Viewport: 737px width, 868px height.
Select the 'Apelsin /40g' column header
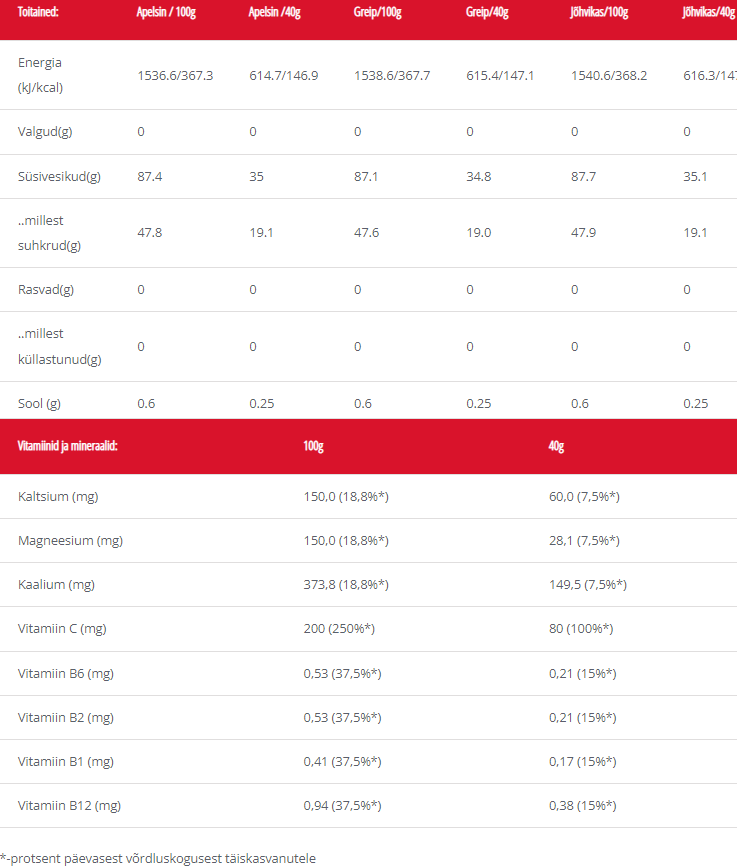click(x=274, y=12)
